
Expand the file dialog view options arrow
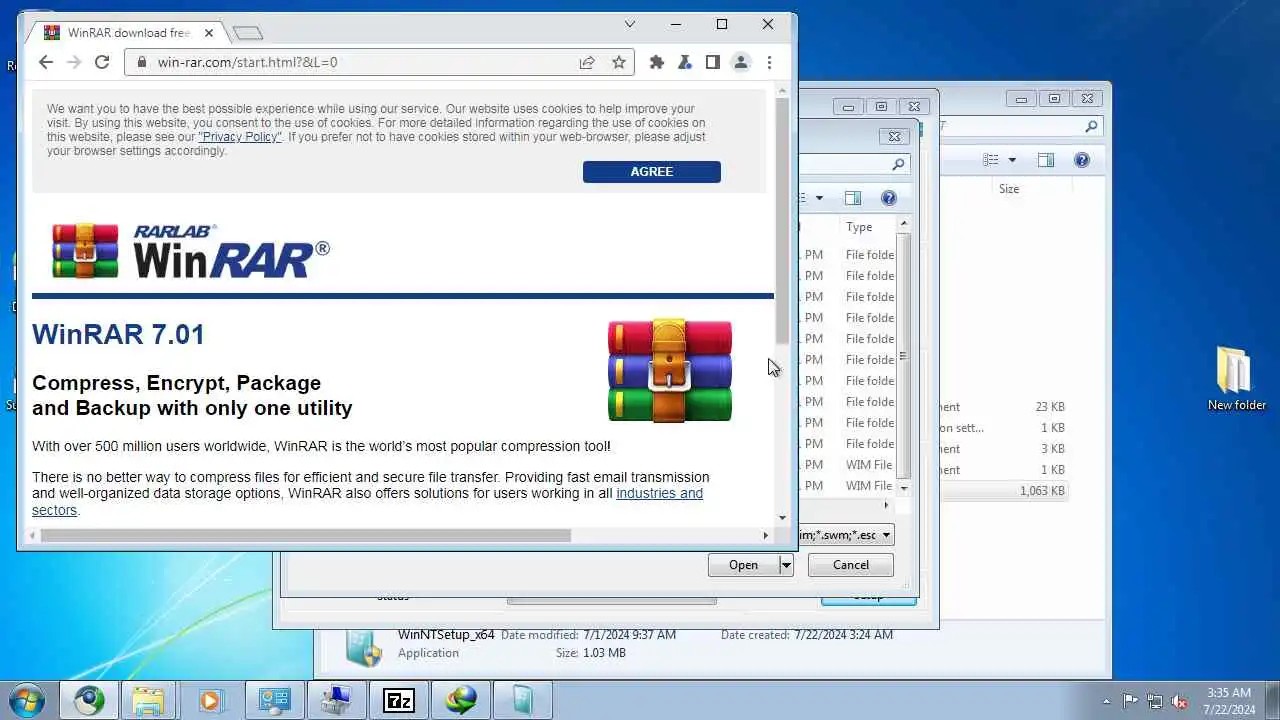[819, 198]
